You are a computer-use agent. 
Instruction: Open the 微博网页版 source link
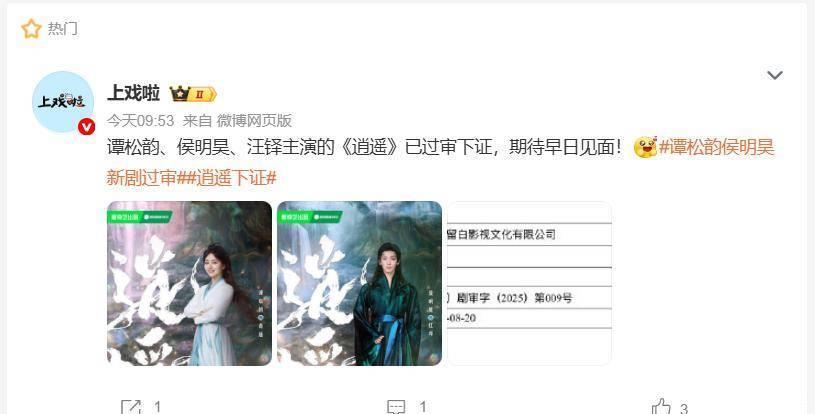(254, 121)
